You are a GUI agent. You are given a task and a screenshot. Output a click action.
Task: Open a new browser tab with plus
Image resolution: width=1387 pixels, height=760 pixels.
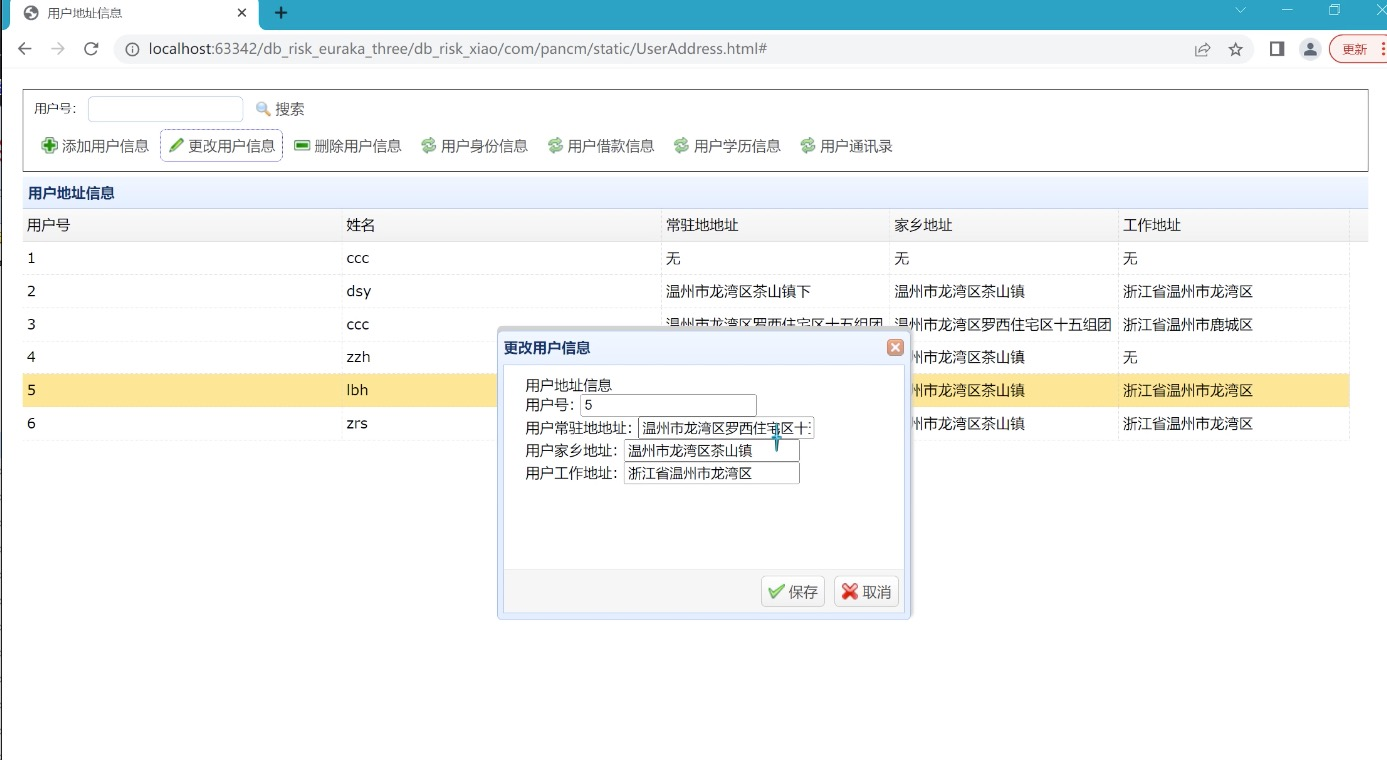(281, 13)
